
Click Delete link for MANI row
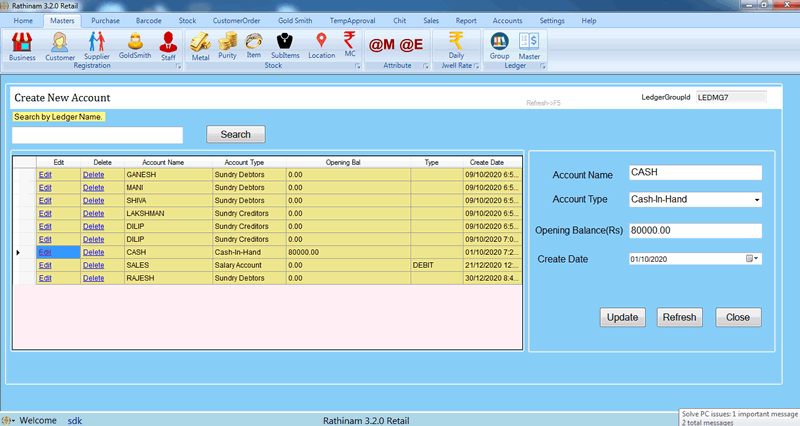[x=93, y=188]
